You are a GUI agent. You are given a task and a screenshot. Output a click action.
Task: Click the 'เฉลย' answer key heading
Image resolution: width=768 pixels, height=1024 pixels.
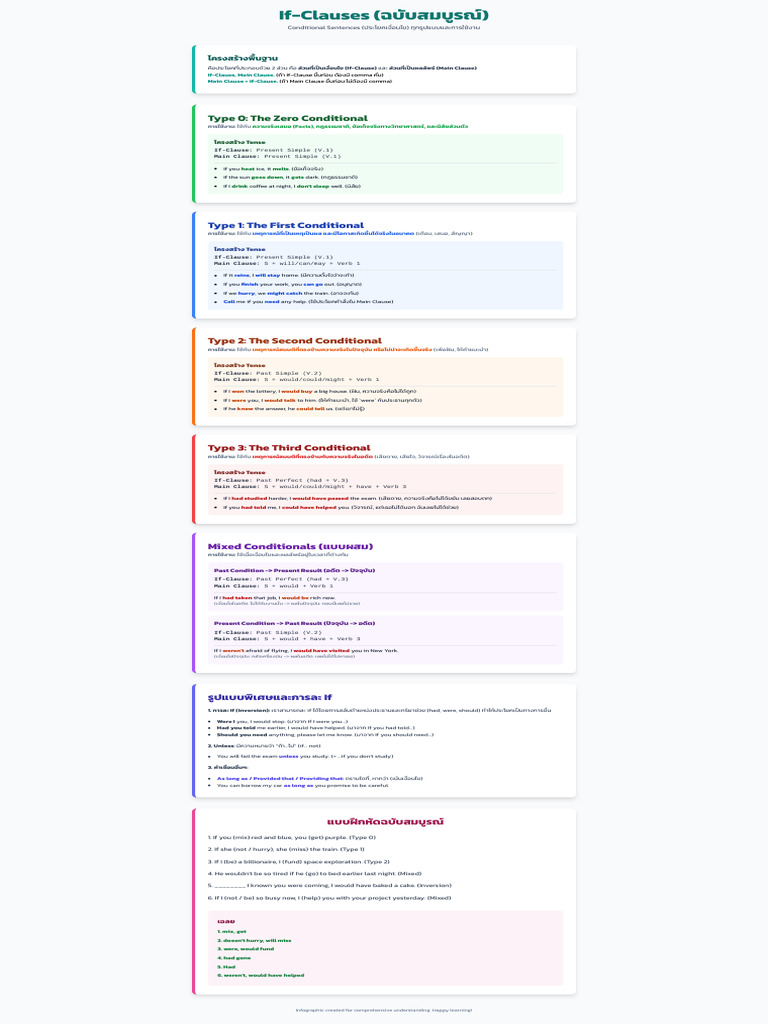pos(226,921)
